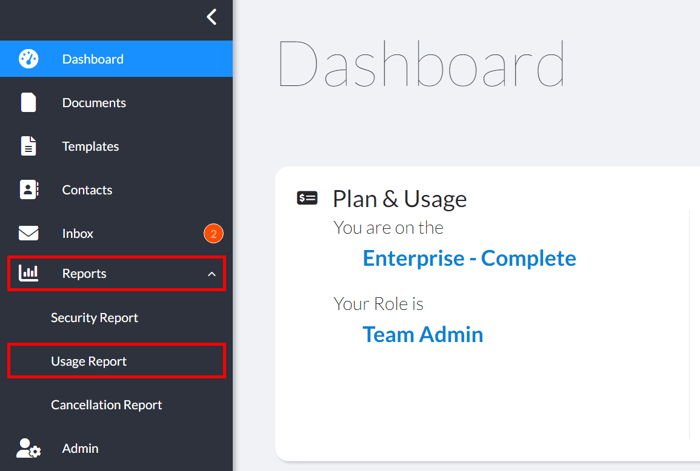
Task: Click the Templates page icon
Action: (28, 146)
